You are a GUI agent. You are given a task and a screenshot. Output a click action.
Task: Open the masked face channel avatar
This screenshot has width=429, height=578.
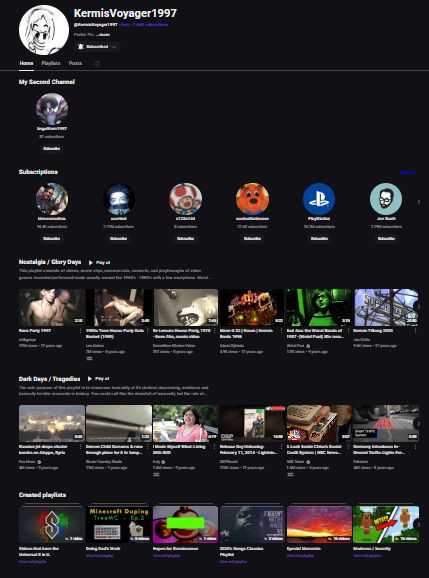pos(119,199)
